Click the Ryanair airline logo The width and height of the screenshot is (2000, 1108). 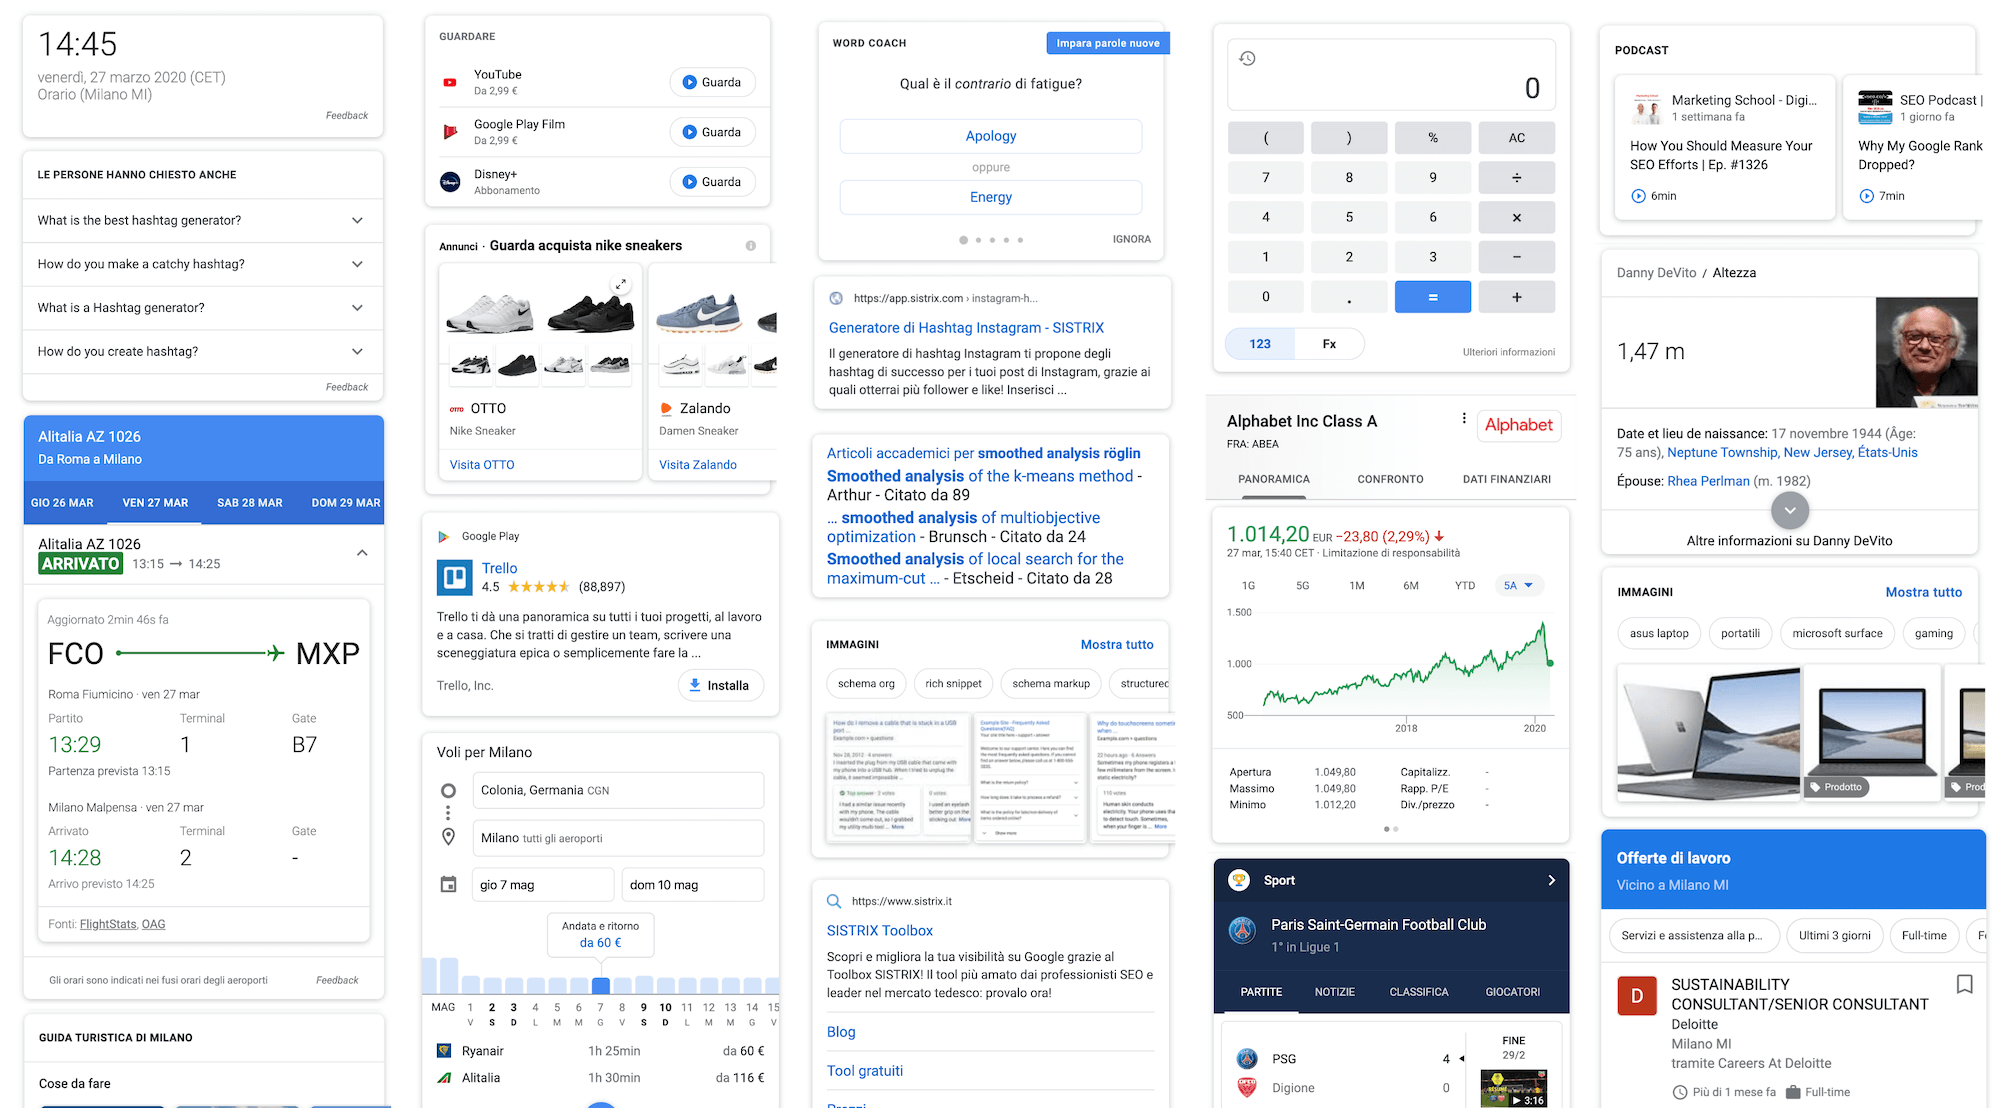pyautogui.click(x=444, y=1051)
